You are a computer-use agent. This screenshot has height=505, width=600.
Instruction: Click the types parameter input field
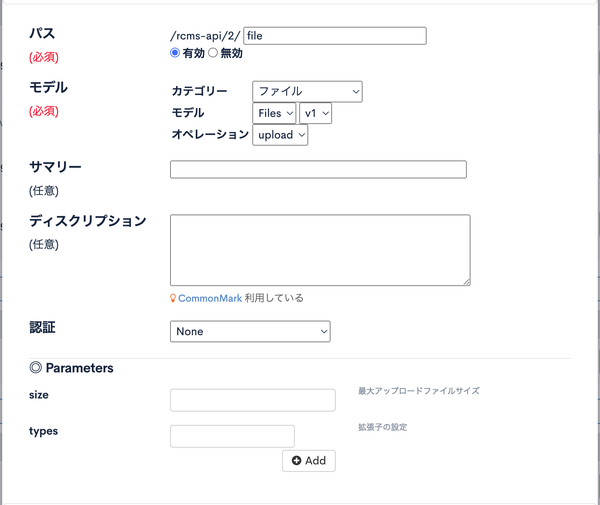click(232, 436)
